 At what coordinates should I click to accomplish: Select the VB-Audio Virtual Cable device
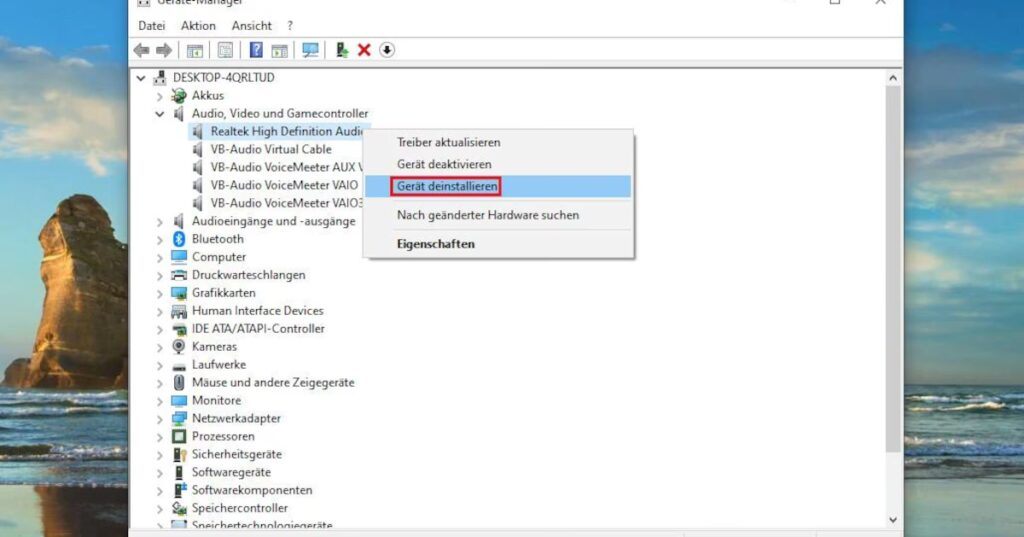(270, 150)
